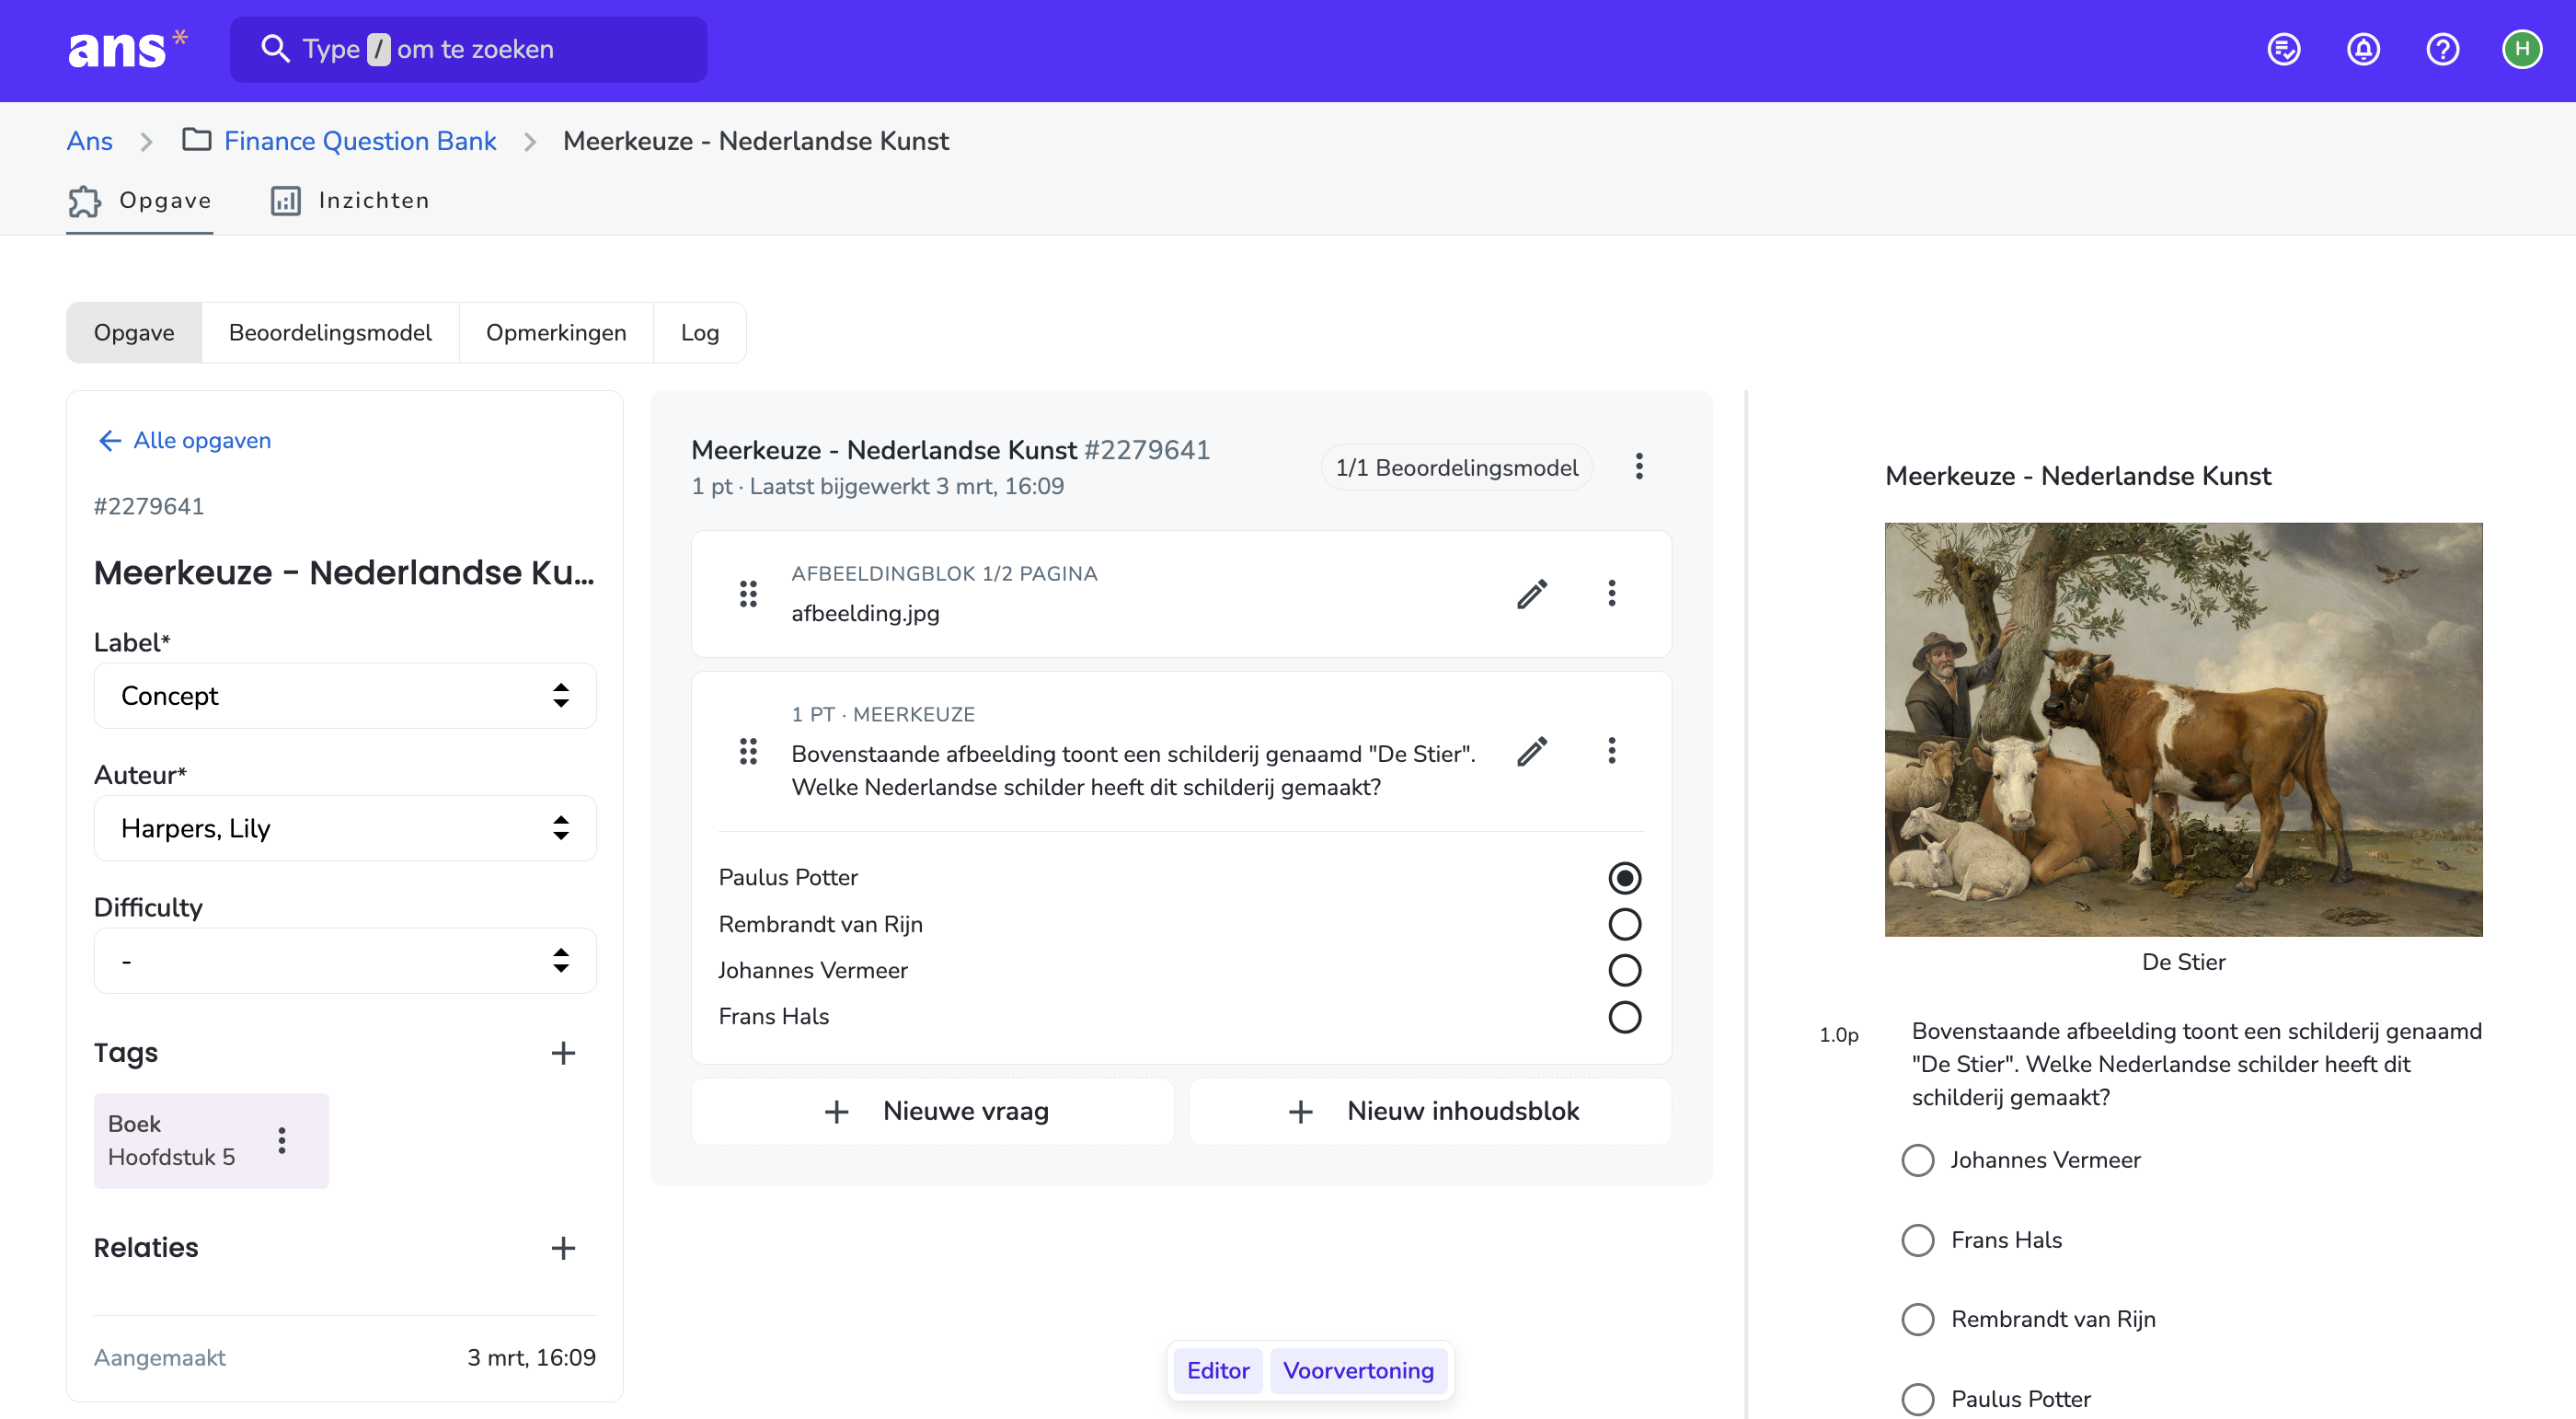Select Johannes Vermeer in the preview

(1917, 1161)
